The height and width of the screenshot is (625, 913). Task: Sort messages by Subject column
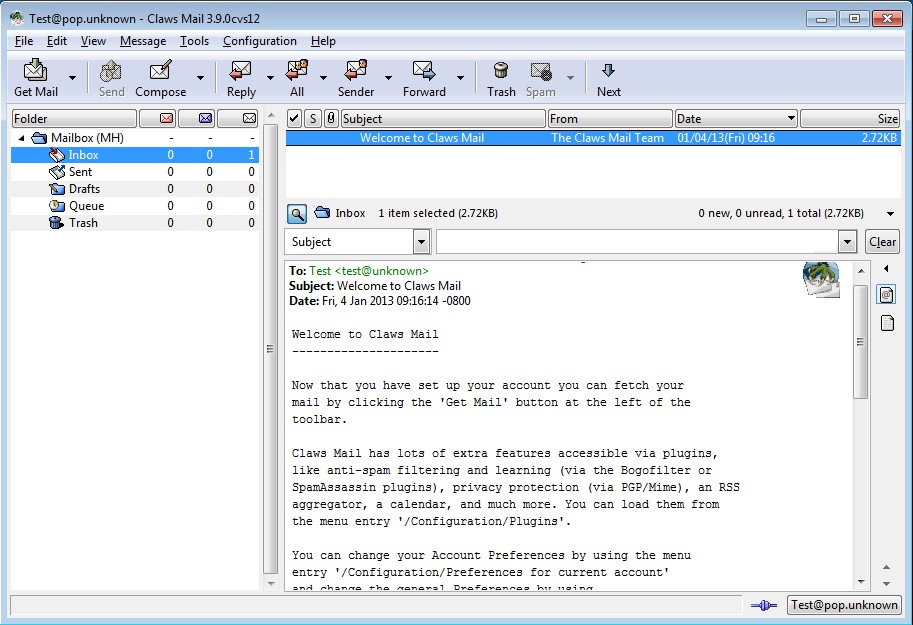[443, 118]
